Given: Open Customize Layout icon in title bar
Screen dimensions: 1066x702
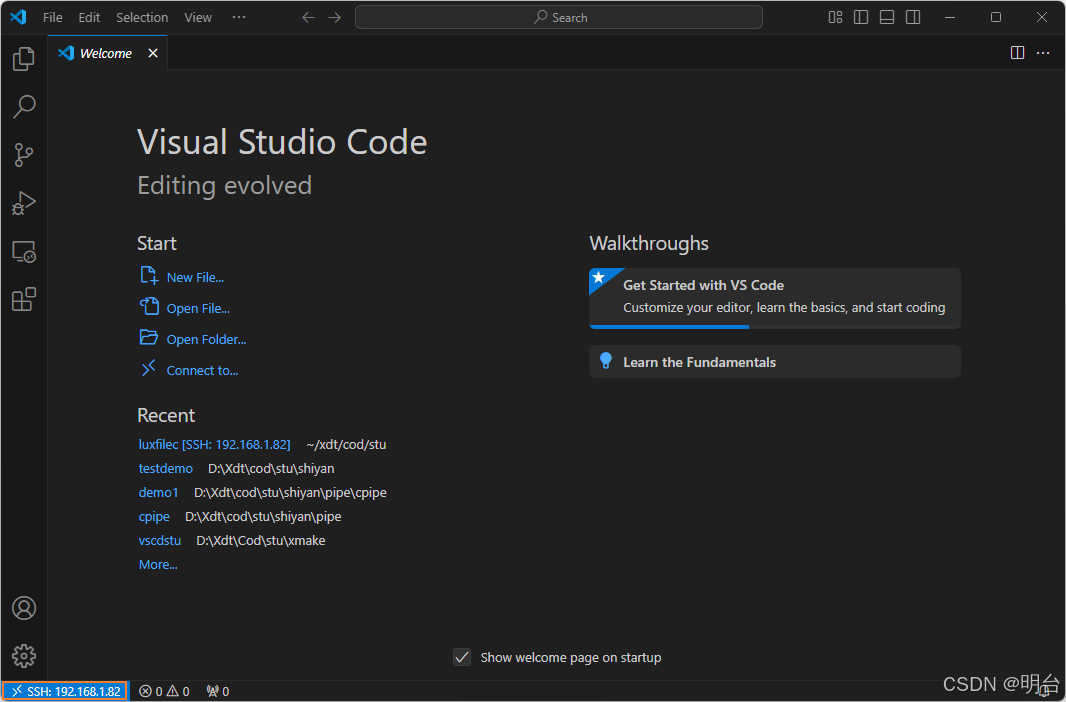Looking at the screenshot, I should pos(836,17).
